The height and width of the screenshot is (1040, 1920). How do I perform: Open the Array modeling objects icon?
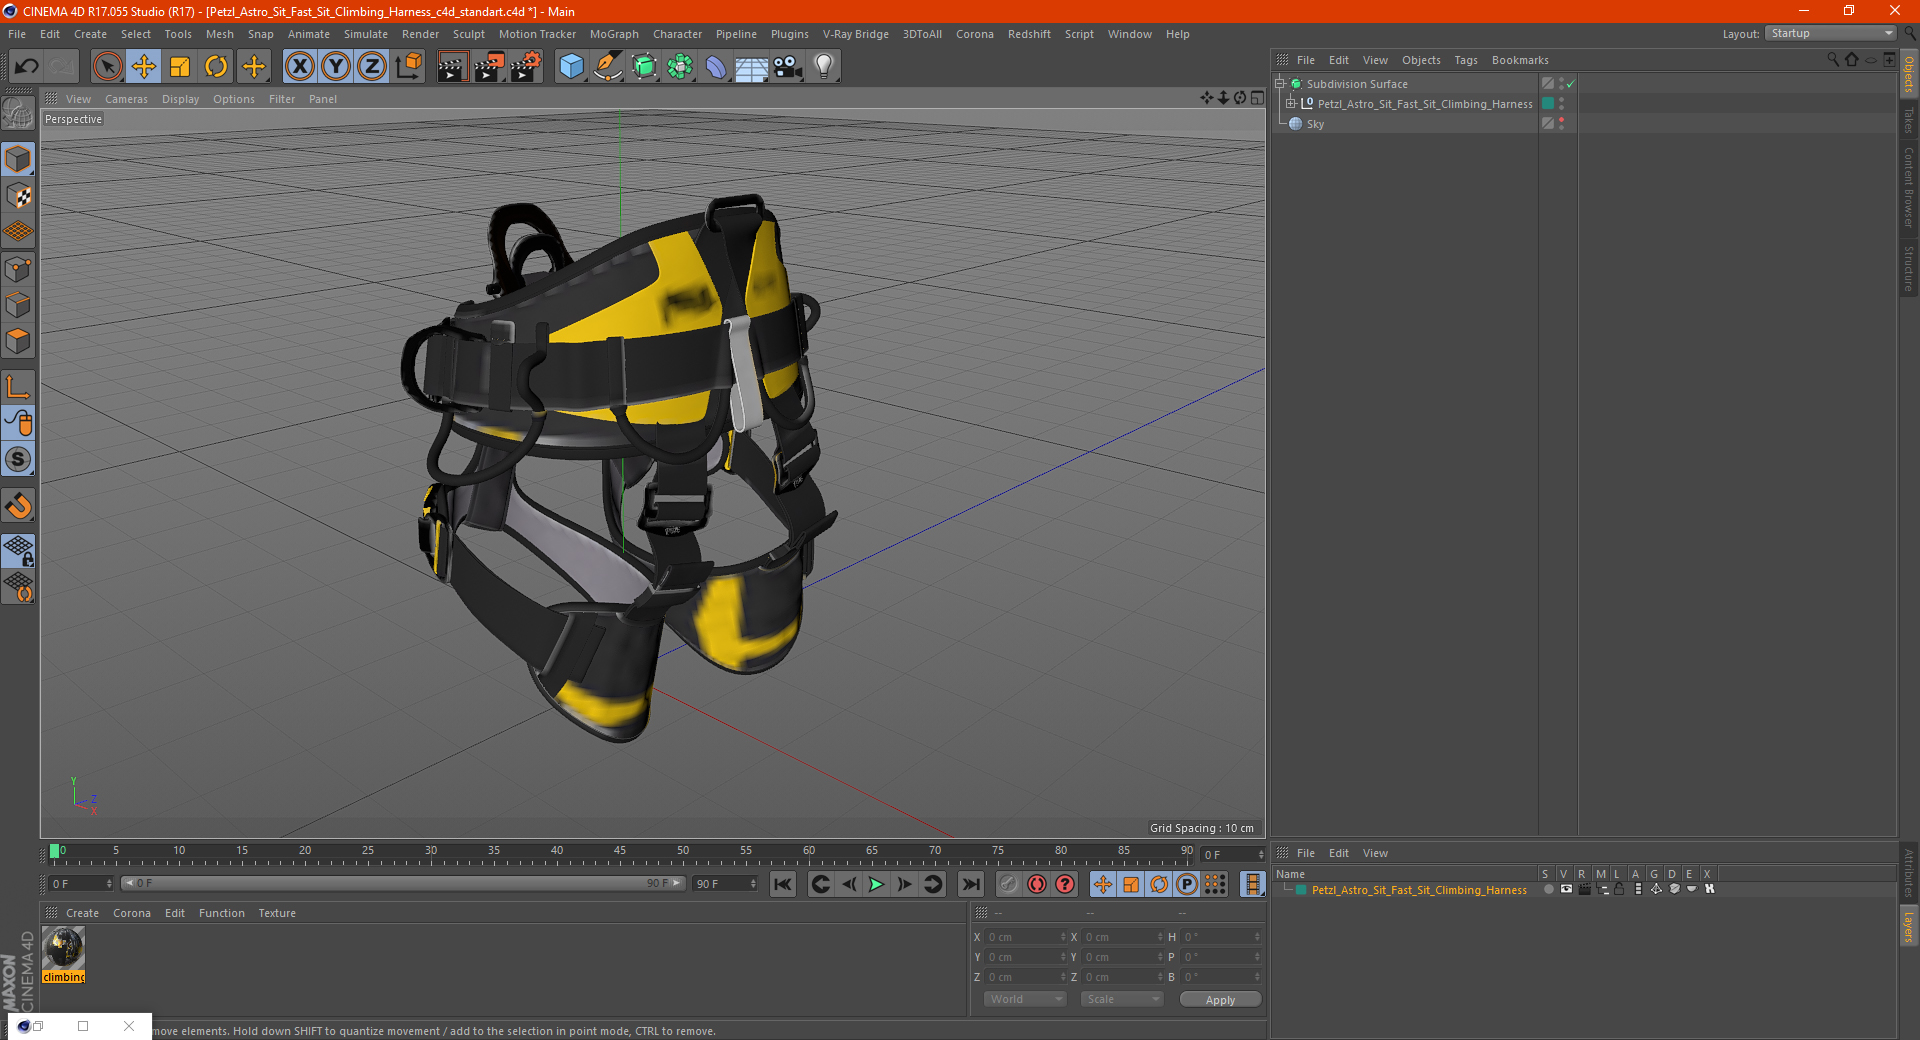point(680,67)
